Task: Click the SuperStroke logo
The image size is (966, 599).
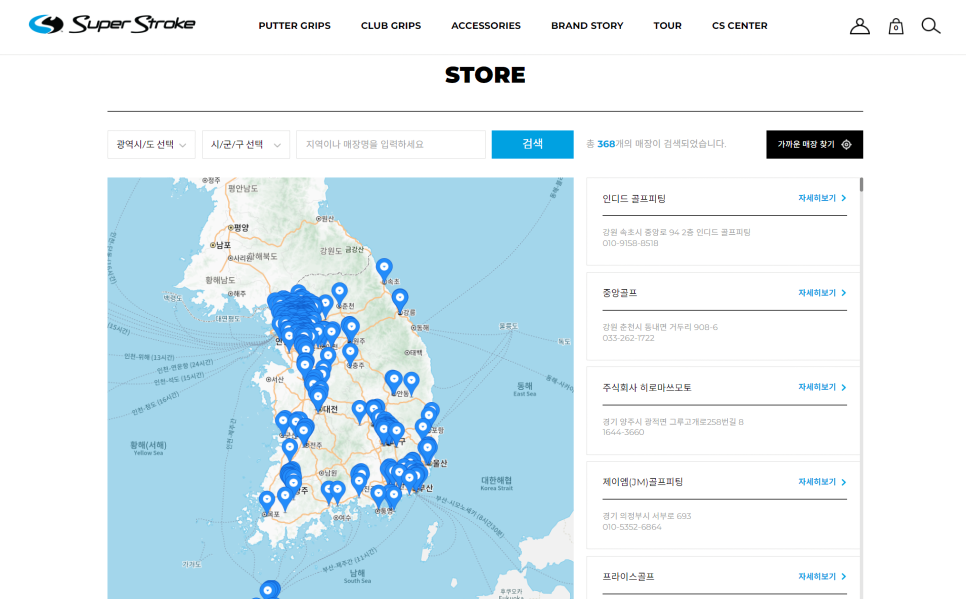Action: tap(112, 25)
